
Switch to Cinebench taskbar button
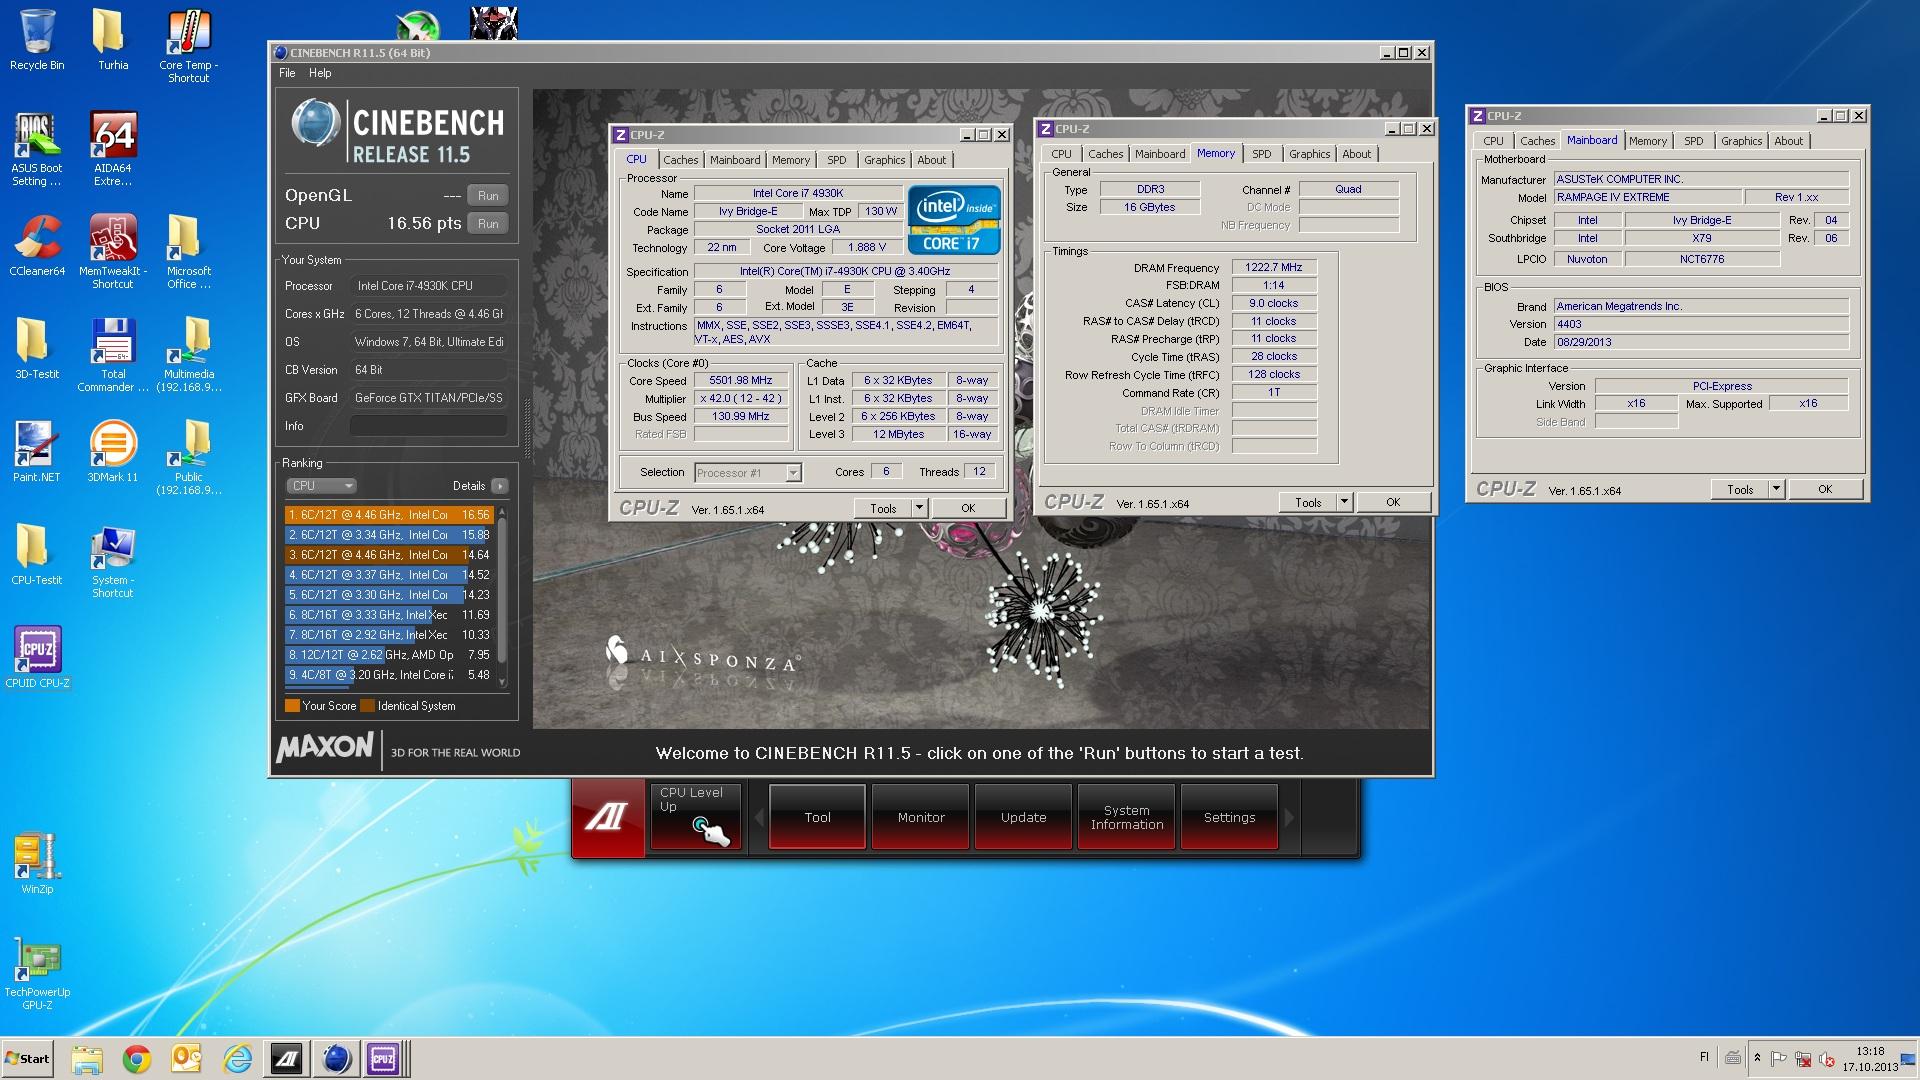tap(336, 1058)
